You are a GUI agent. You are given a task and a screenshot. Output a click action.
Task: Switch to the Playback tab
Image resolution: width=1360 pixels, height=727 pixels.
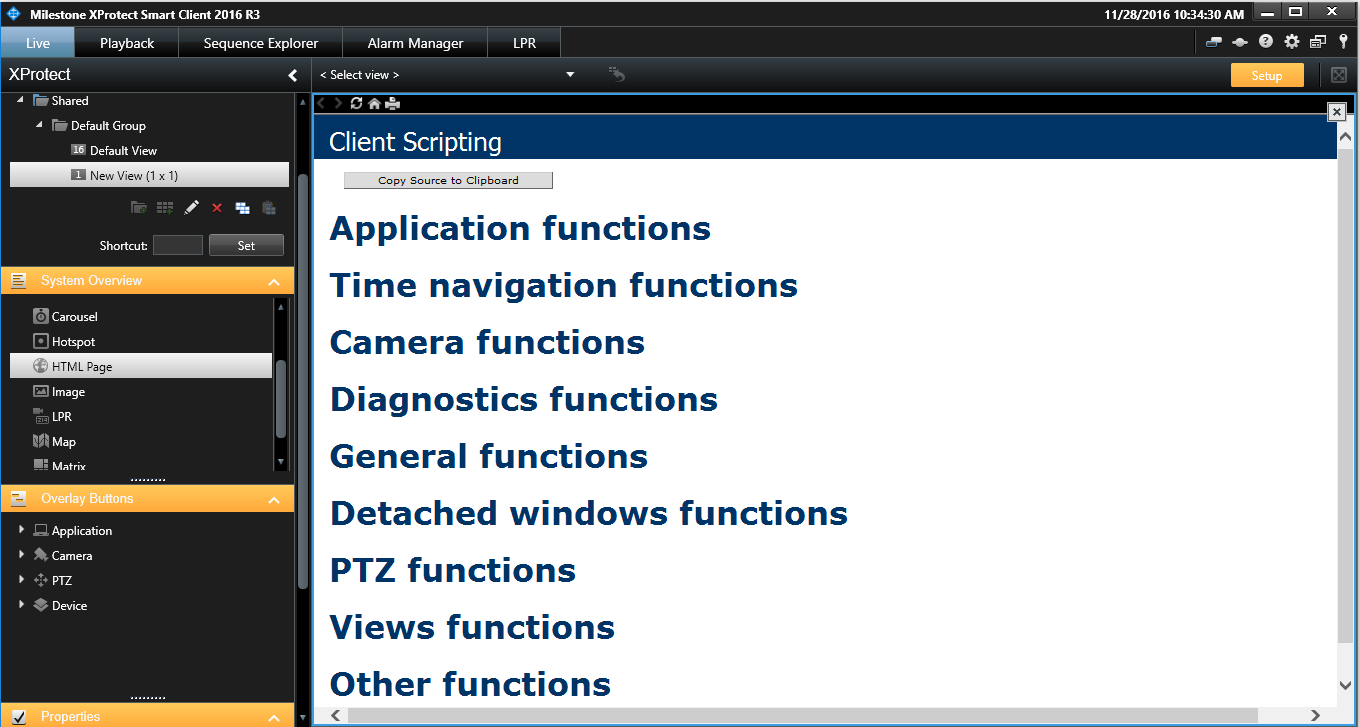pos(126,42)
